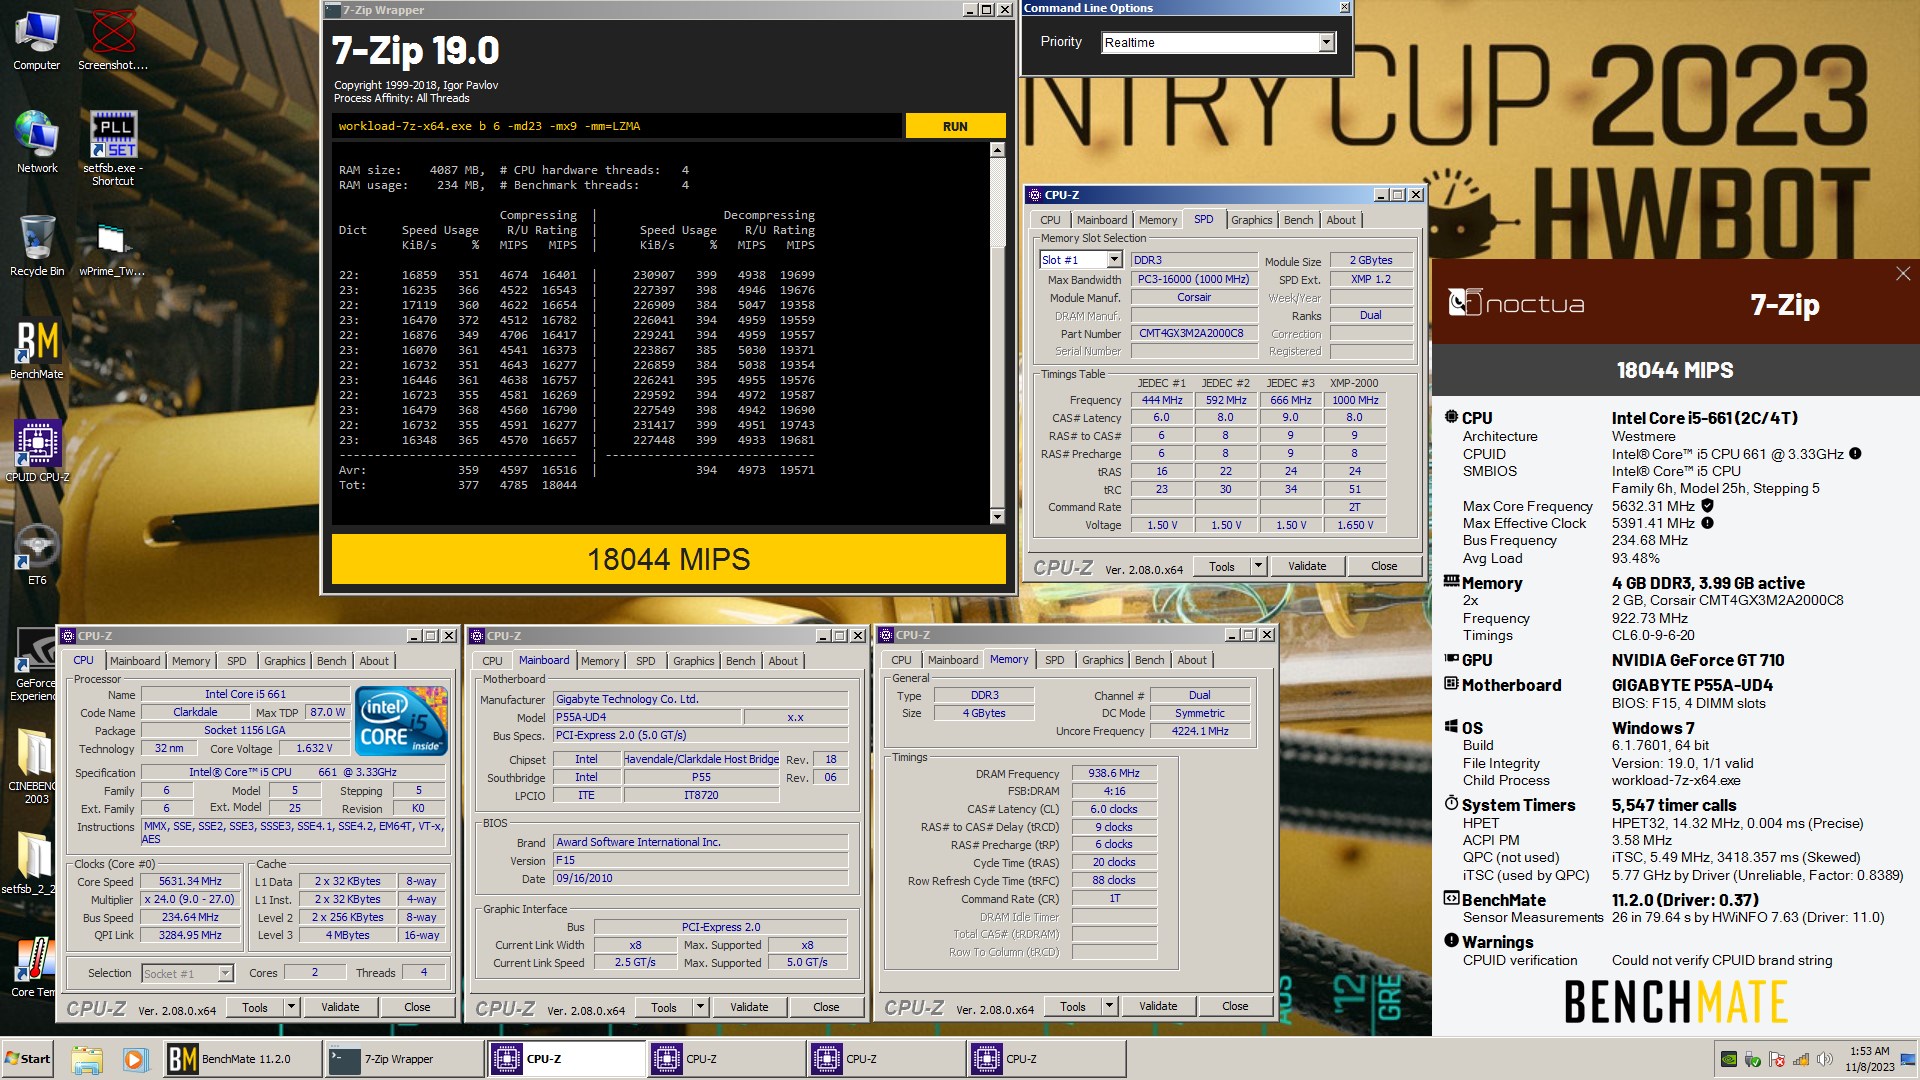Open the Computer desktop icon
The width and height of the screenshot is (1920, 1080).
36,41
